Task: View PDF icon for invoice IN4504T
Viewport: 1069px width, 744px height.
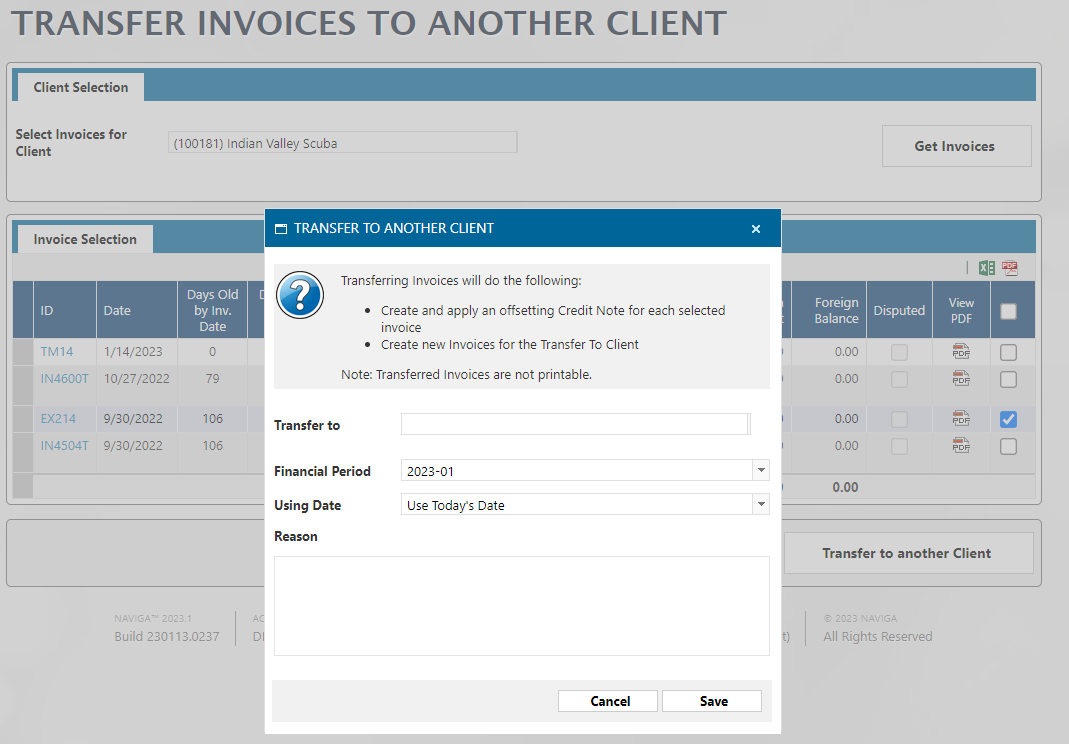Action: tap(961, 446)
